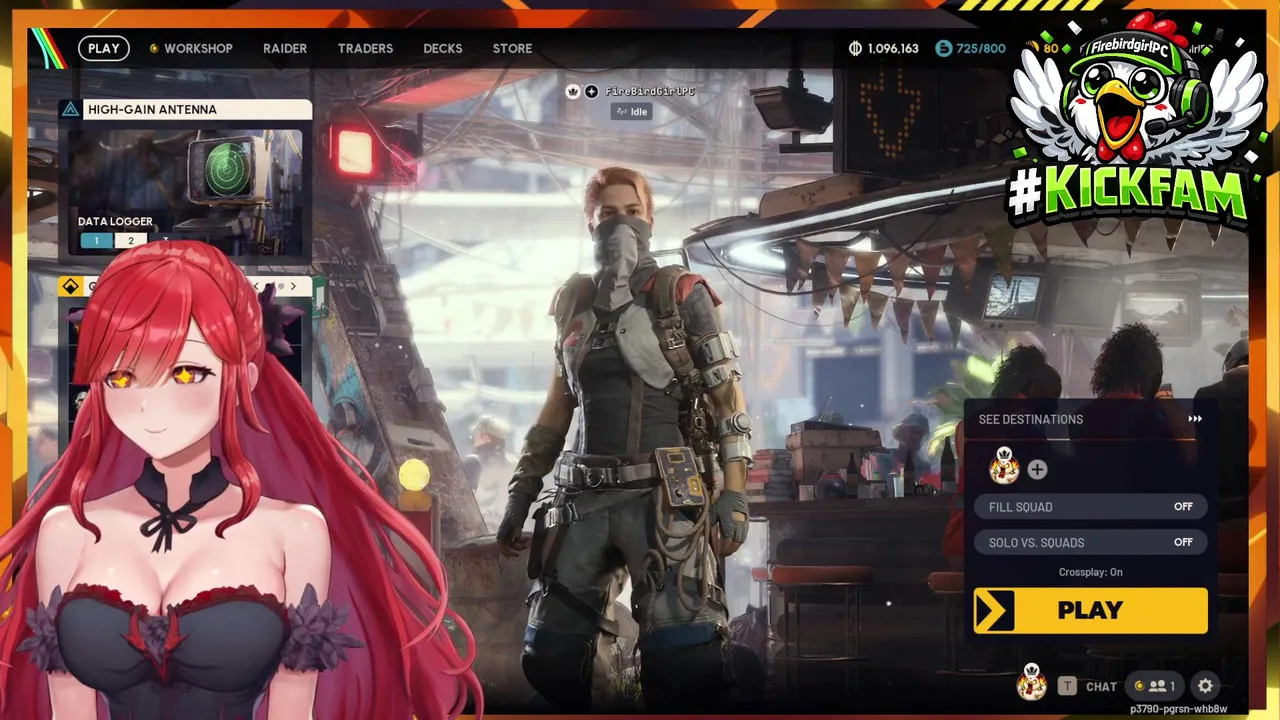Click the player avatar icon beside CHAT
This screenshot has height=720, width=1280.
pyautogui.click(x=1032, y=683)
